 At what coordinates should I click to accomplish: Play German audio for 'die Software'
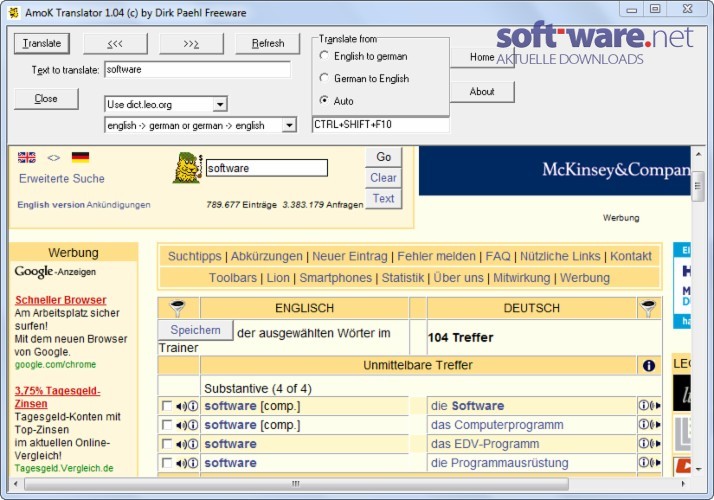pos(655,405)
